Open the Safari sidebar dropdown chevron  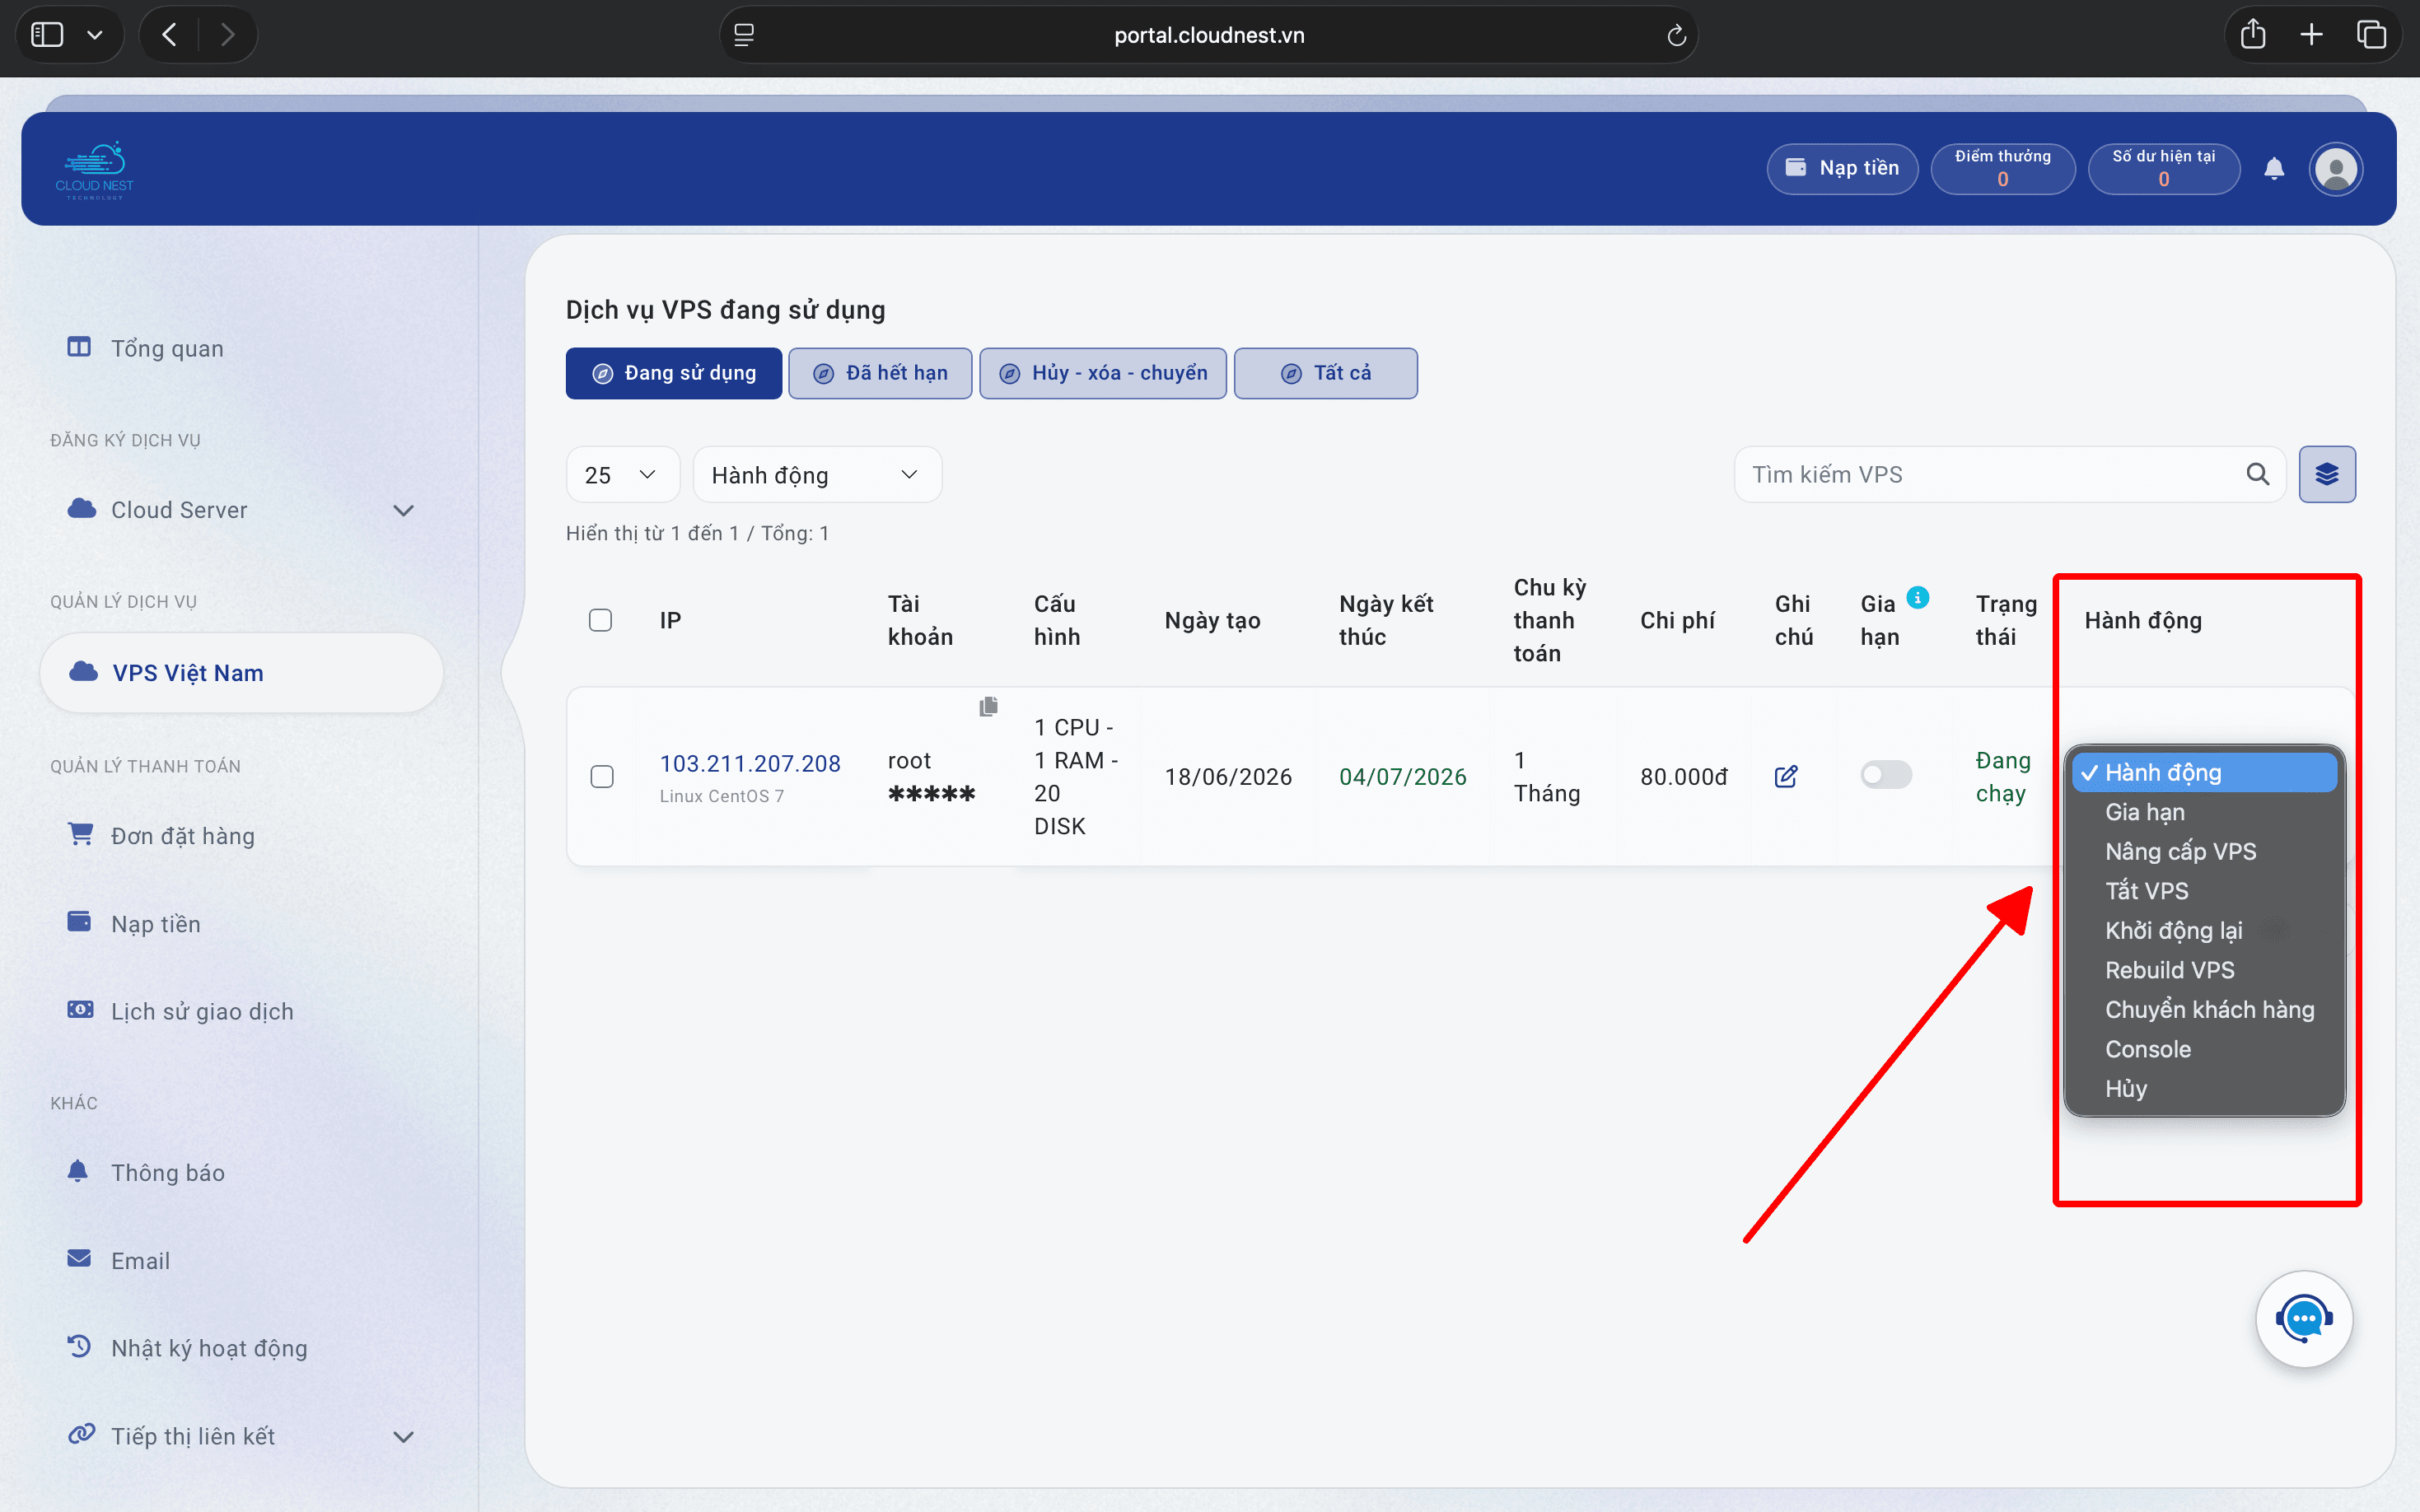[95, 35]
